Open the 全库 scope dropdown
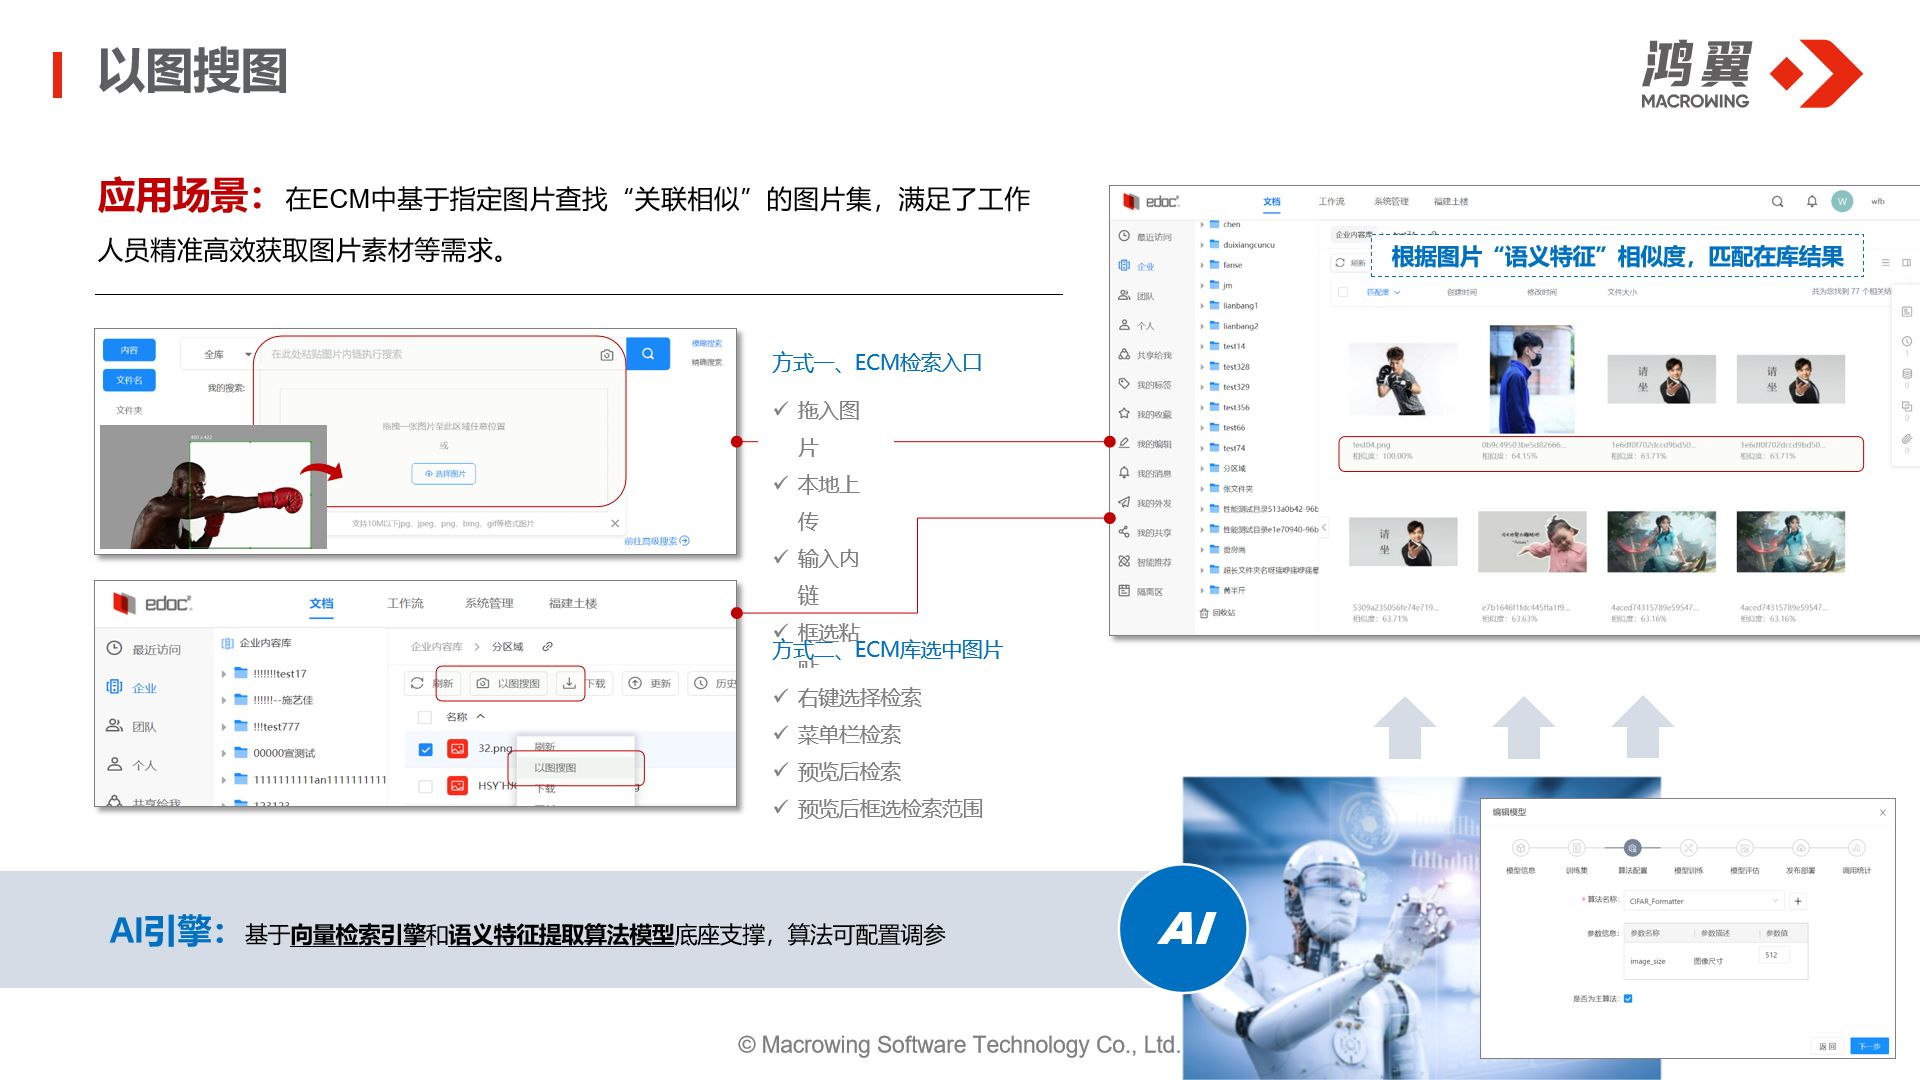1920x1080 pixels. click(x=226, y=354)
